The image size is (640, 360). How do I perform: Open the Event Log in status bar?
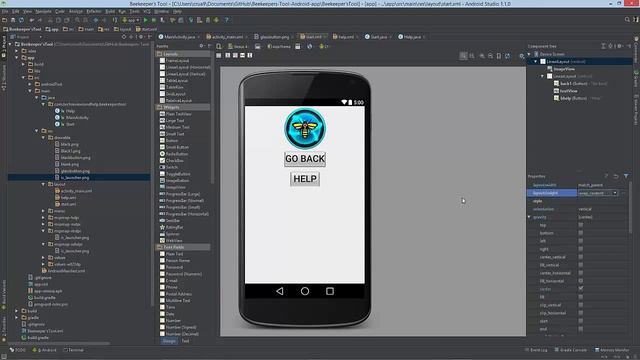[x=536, y=350]
